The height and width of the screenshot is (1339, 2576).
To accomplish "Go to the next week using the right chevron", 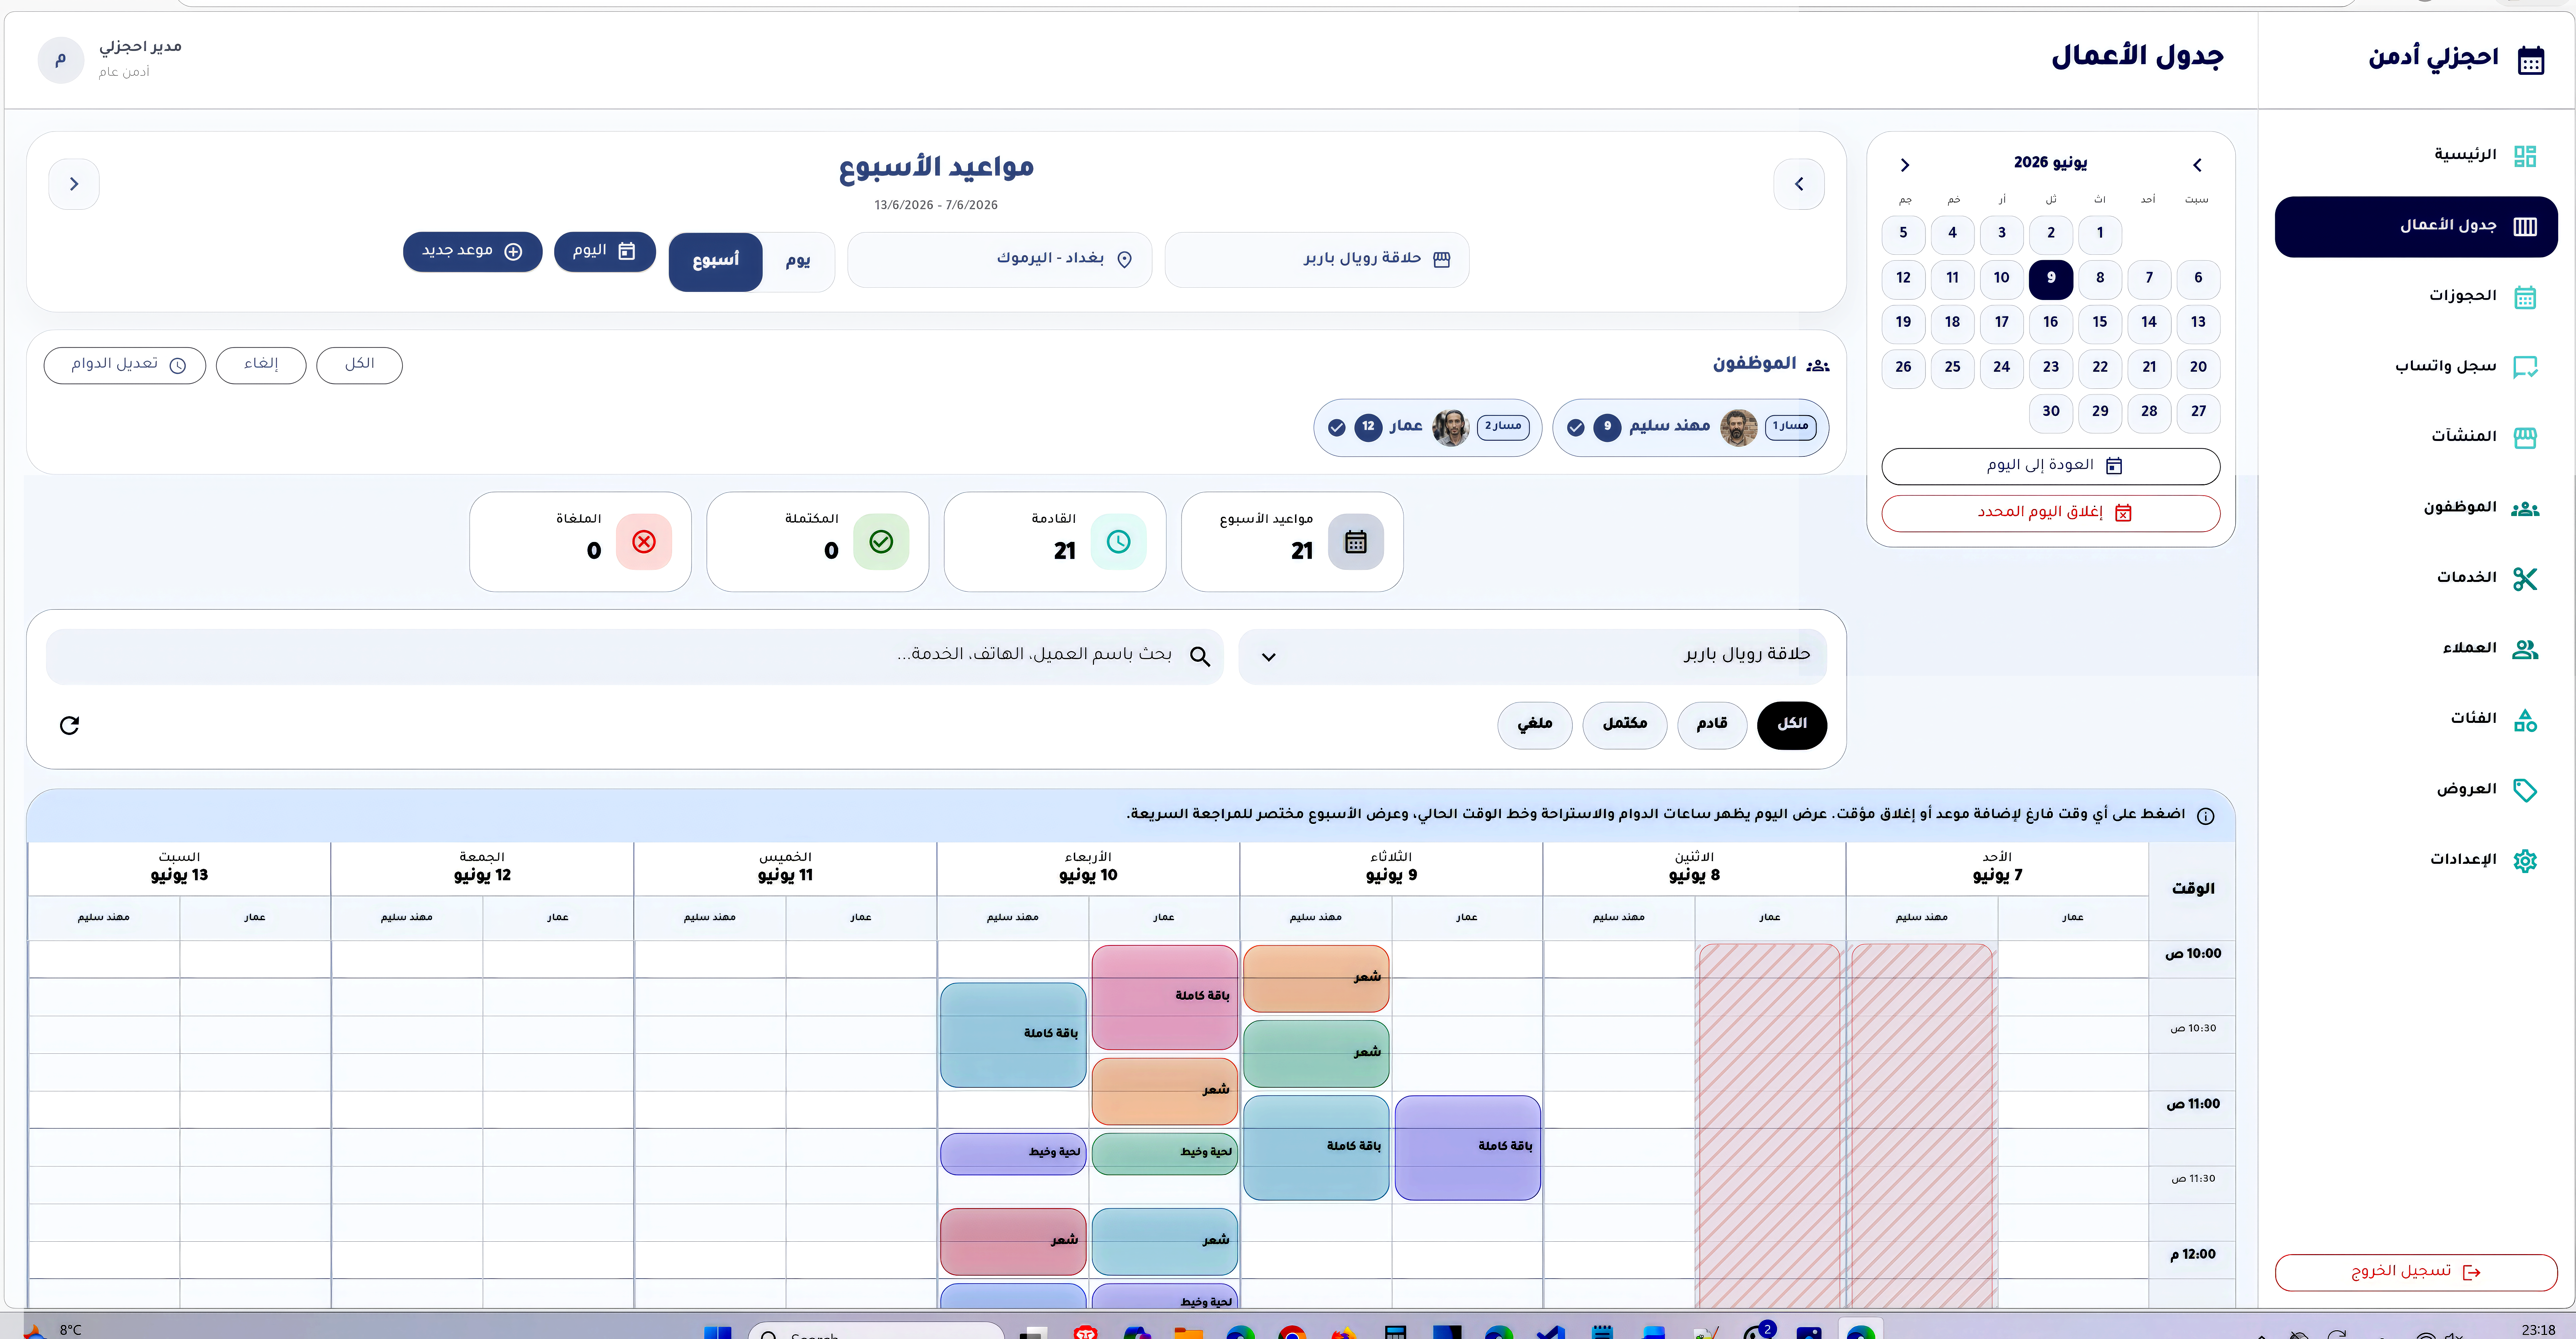I will coord(74,184).
